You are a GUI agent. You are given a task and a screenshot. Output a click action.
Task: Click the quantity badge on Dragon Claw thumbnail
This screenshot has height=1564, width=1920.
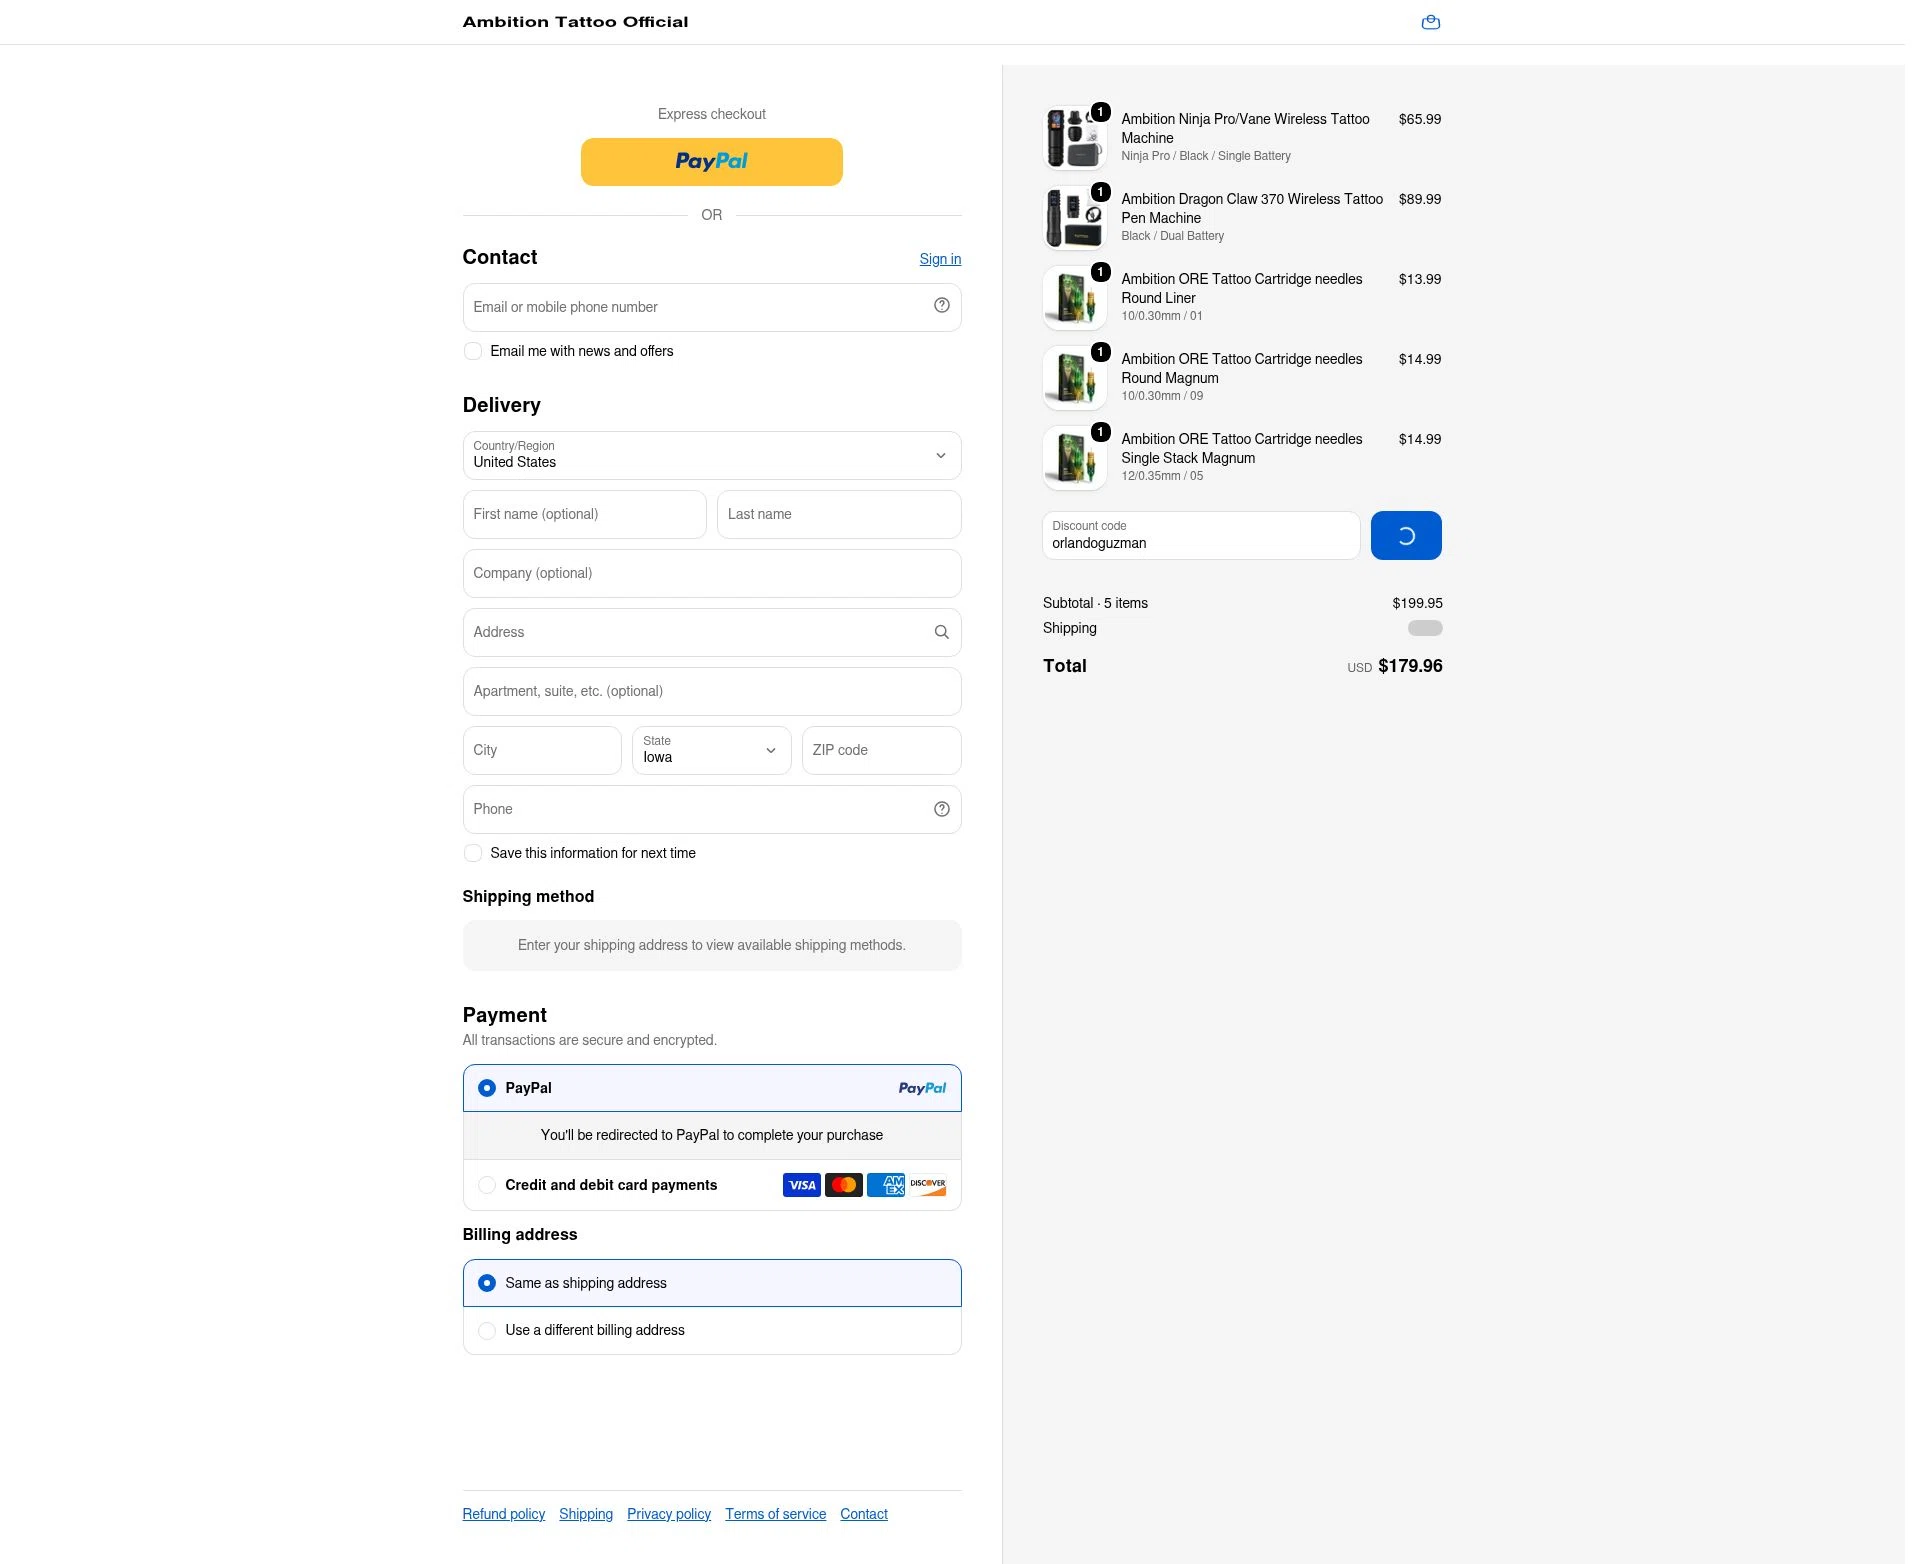point(1101,192)
